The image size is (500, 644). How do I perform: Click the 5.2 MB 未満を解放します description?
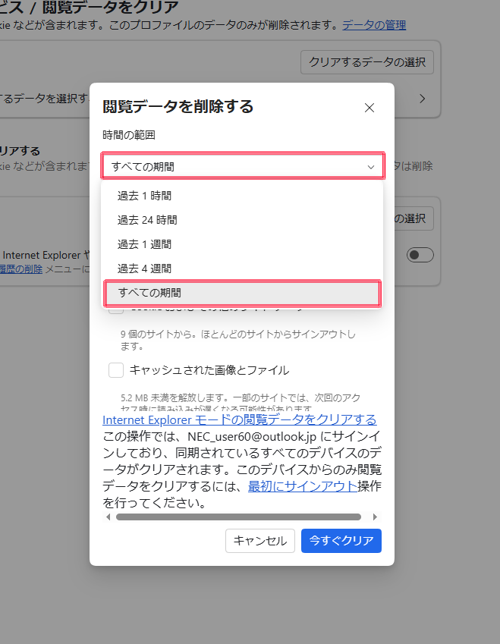(240, 402)
